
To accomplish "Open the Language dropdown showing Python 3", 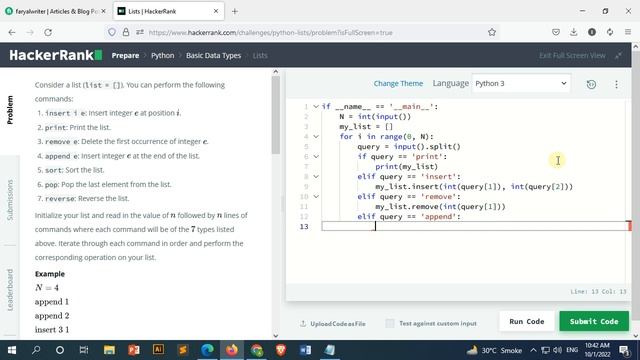I will 521,83.
